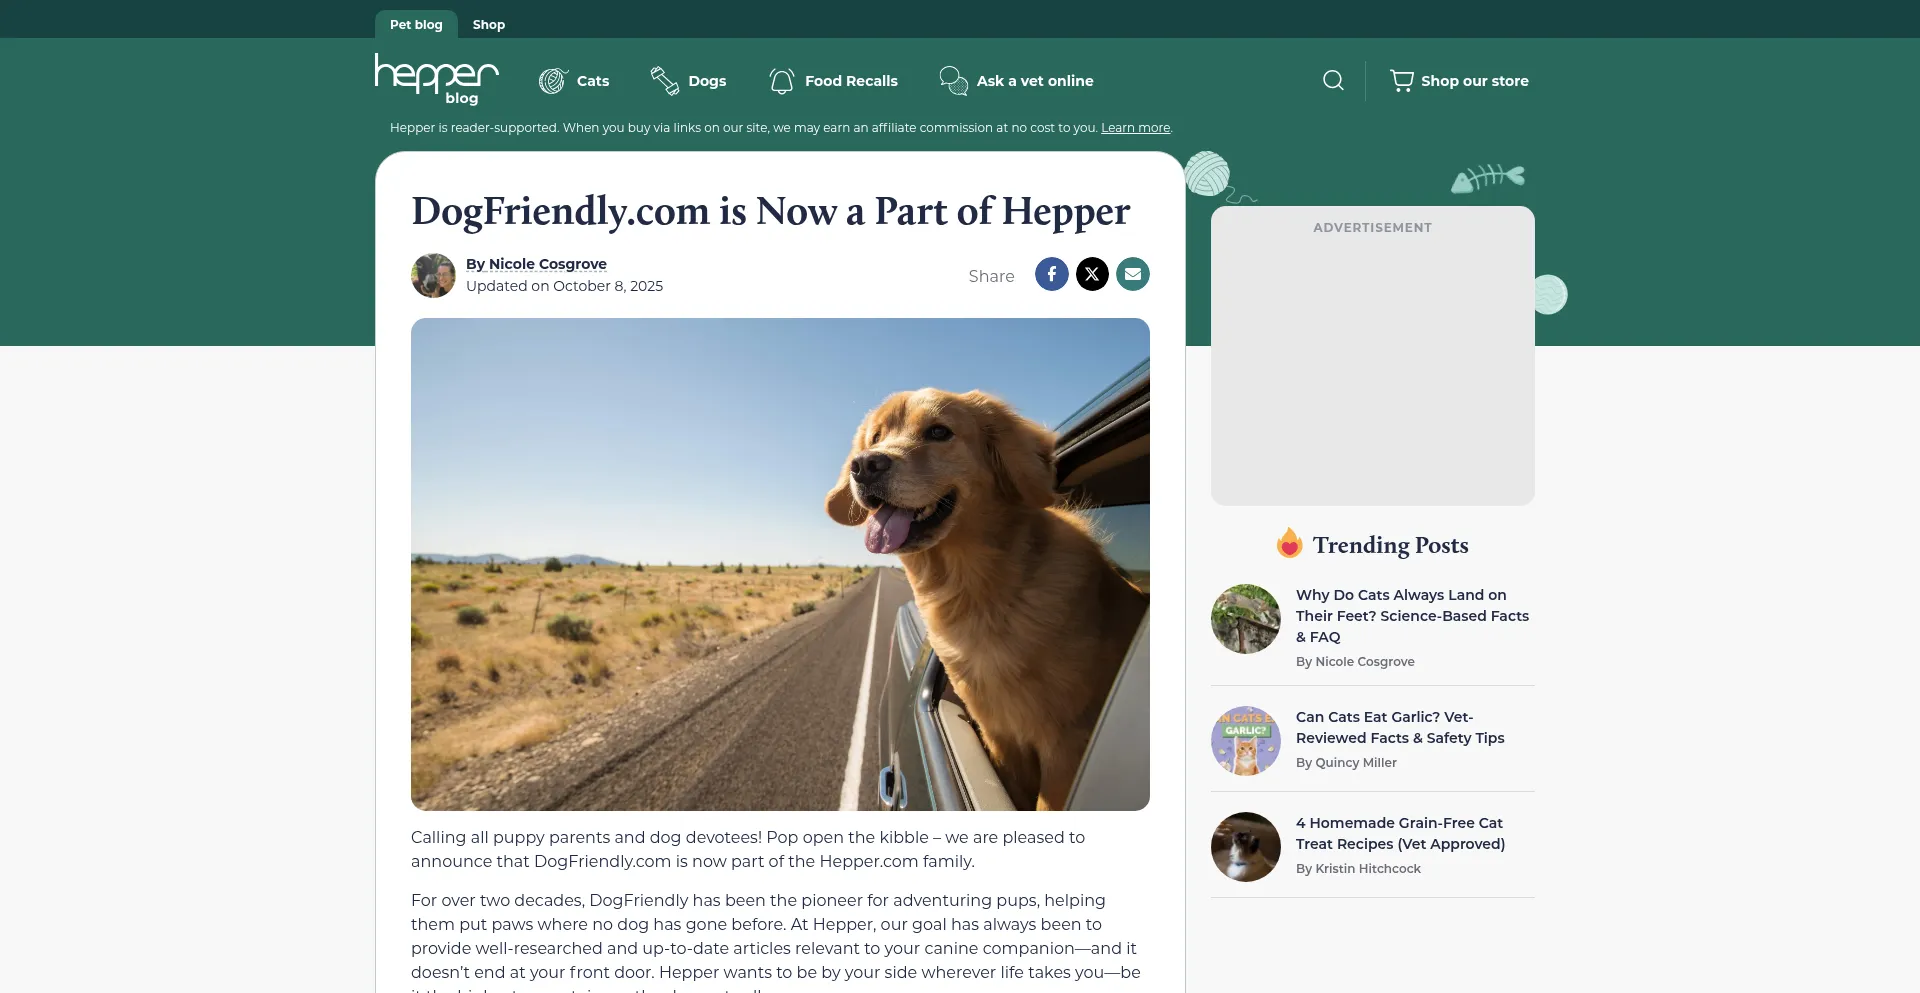
Task: Click the chat bubbles vet icon
Action: tap(954, 81)
